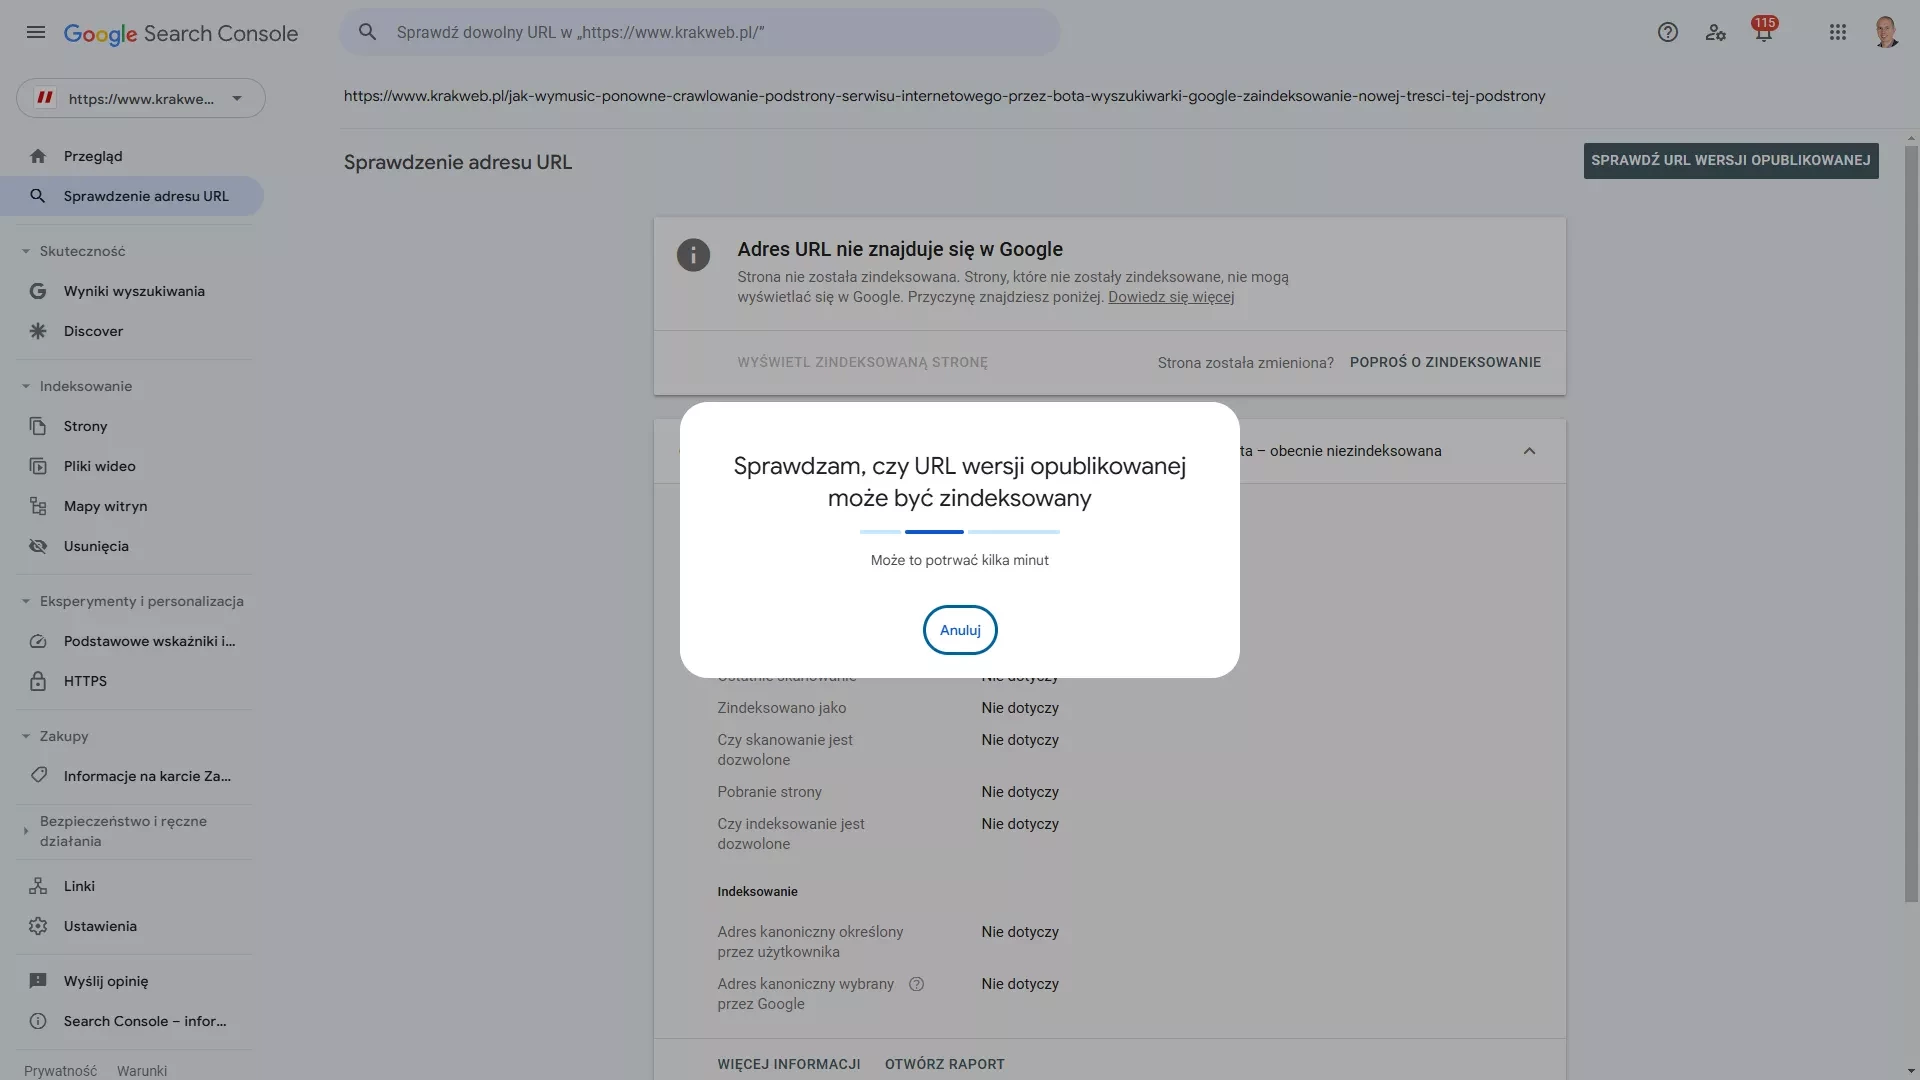This screenshot has width=1920, height=1080.
Task: Open Warunki footer link
Action: point(142,1071)
